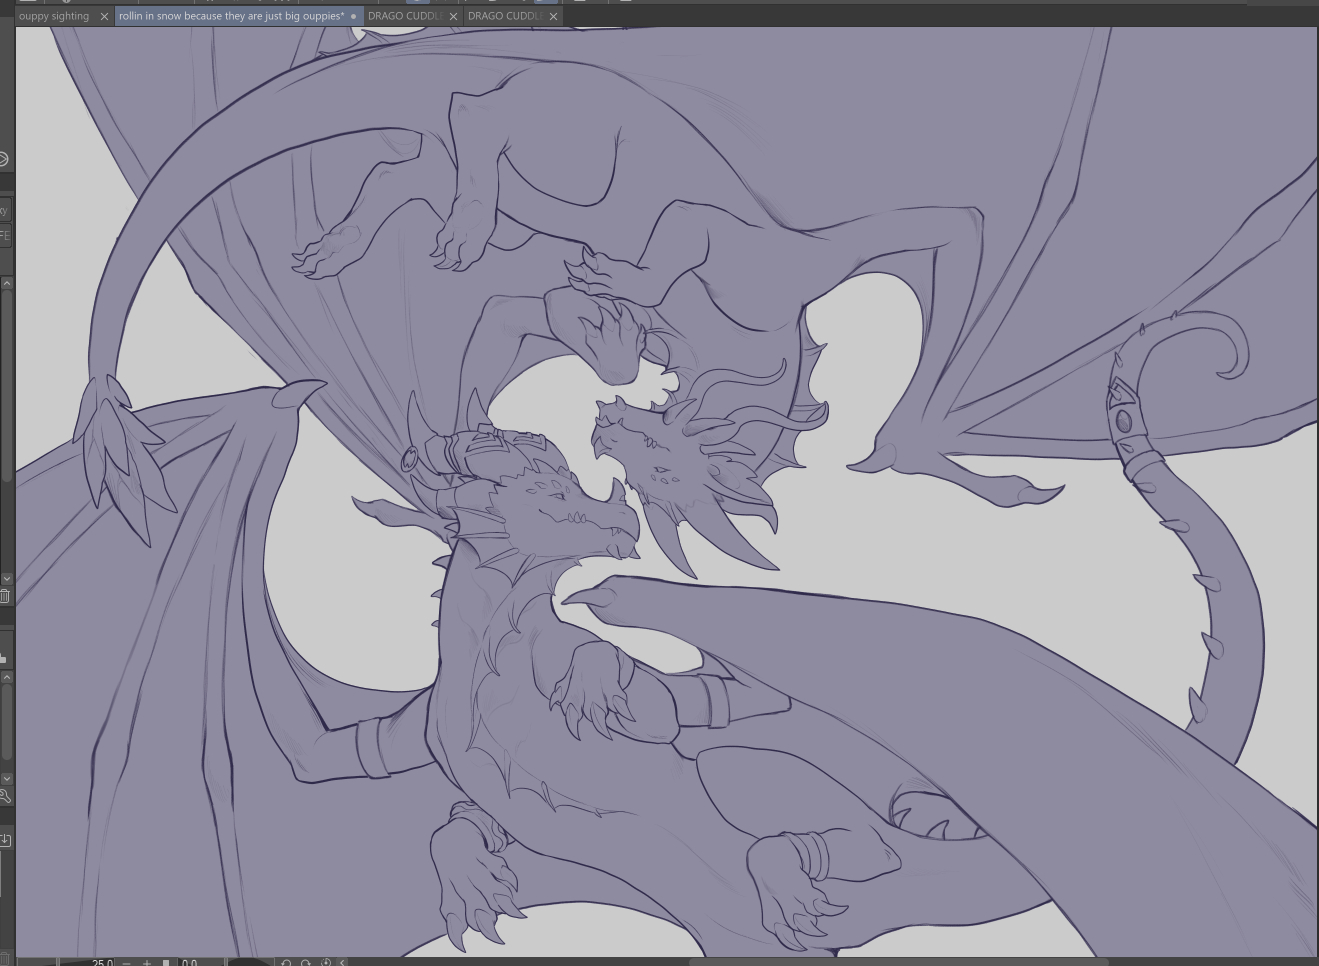Rotate the canvas left
The image size is (1319, 966).
[286, 962]
